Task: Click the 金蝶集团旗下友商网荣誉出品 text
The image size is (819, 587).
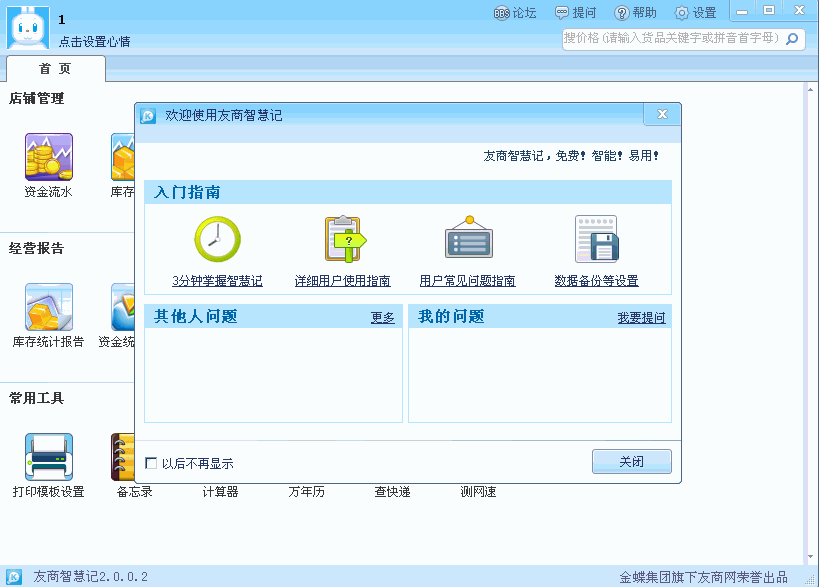Action: tap(704, 577)
